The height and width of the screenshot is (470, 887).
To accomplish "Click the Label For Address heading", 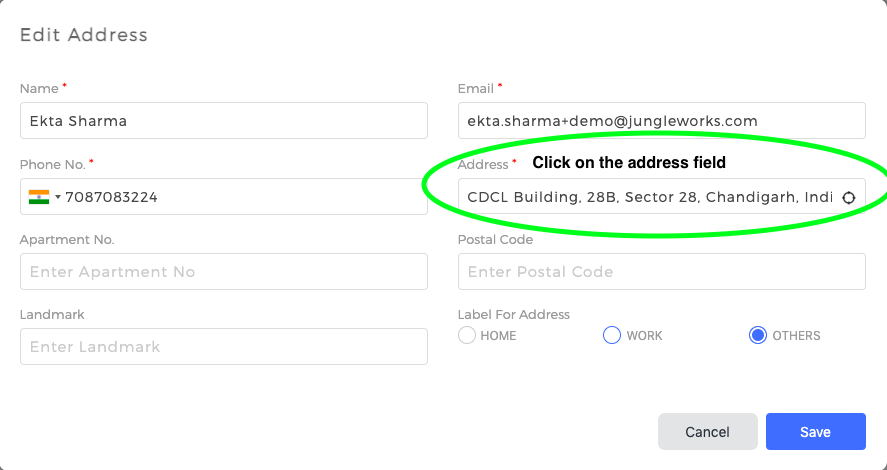I will click(x=514, y=314).
